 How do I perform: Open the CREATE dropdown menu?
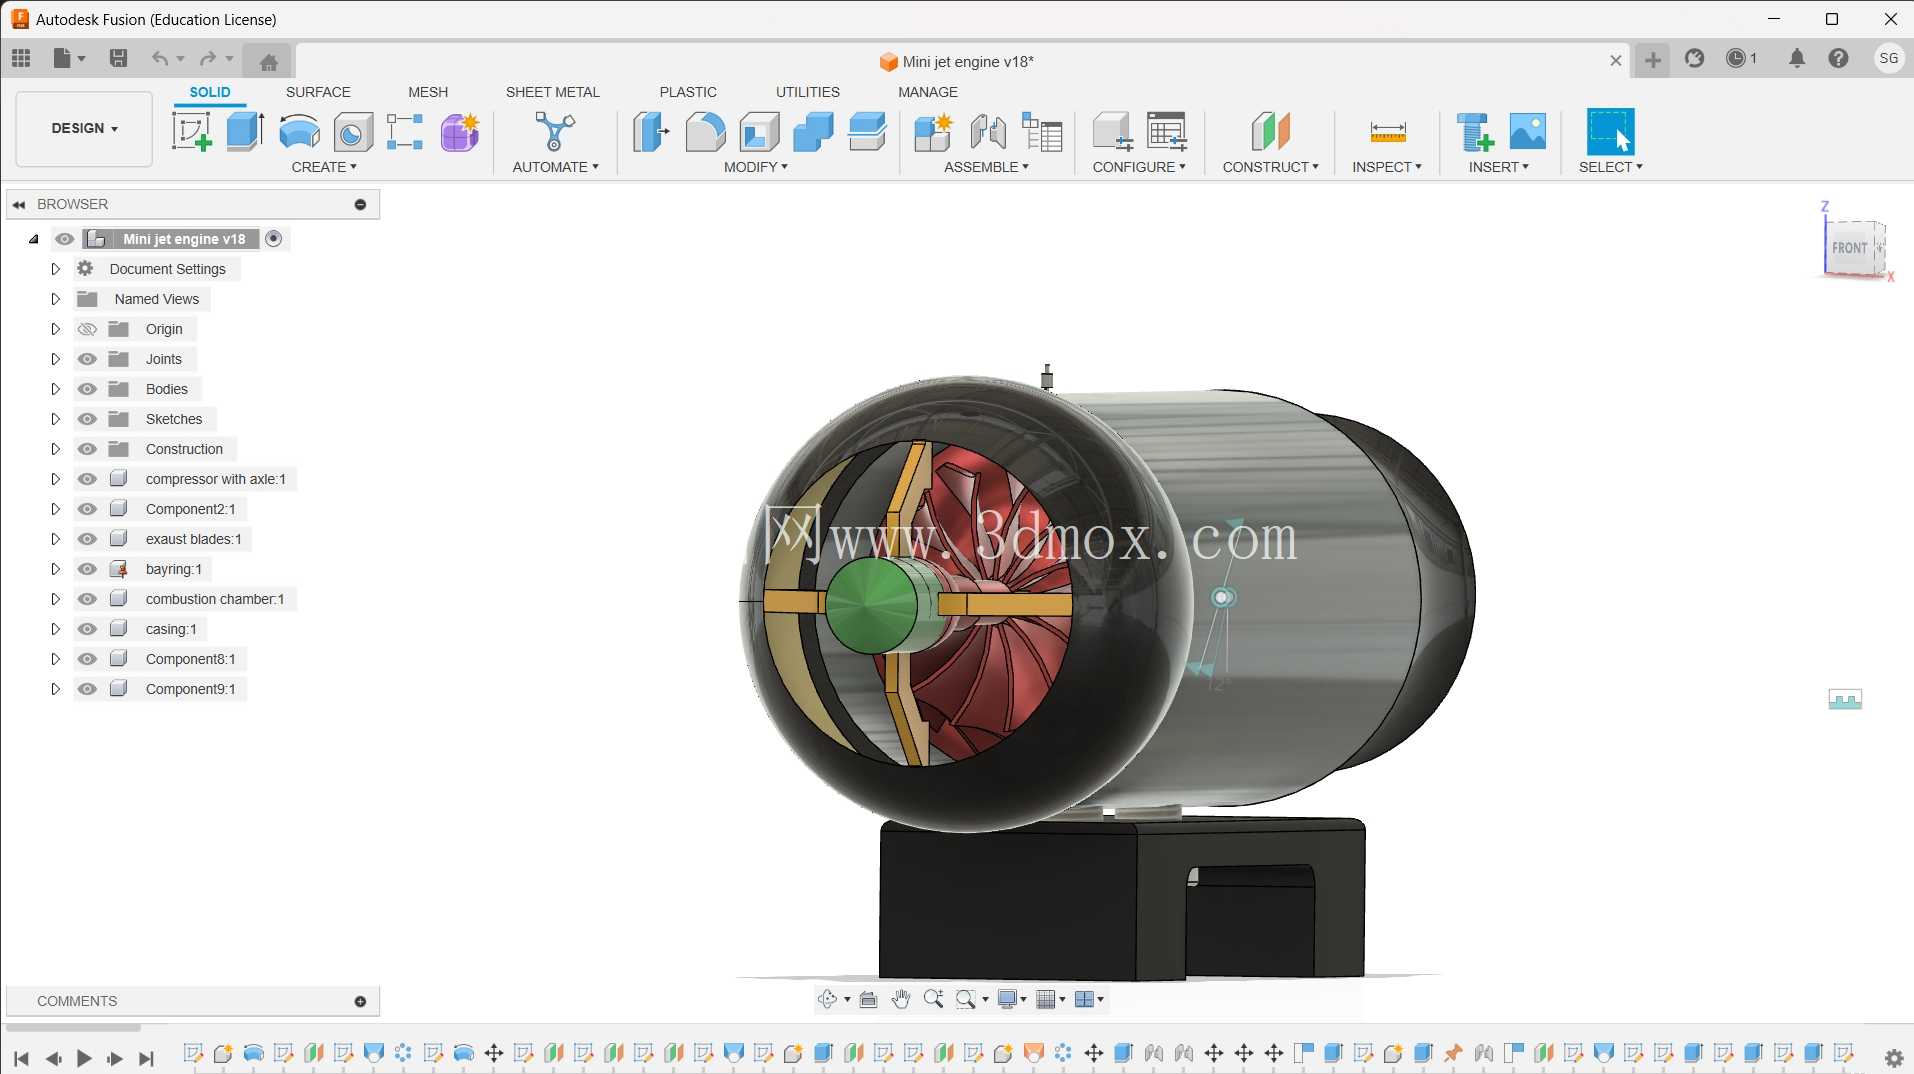[x=324, y=167]
